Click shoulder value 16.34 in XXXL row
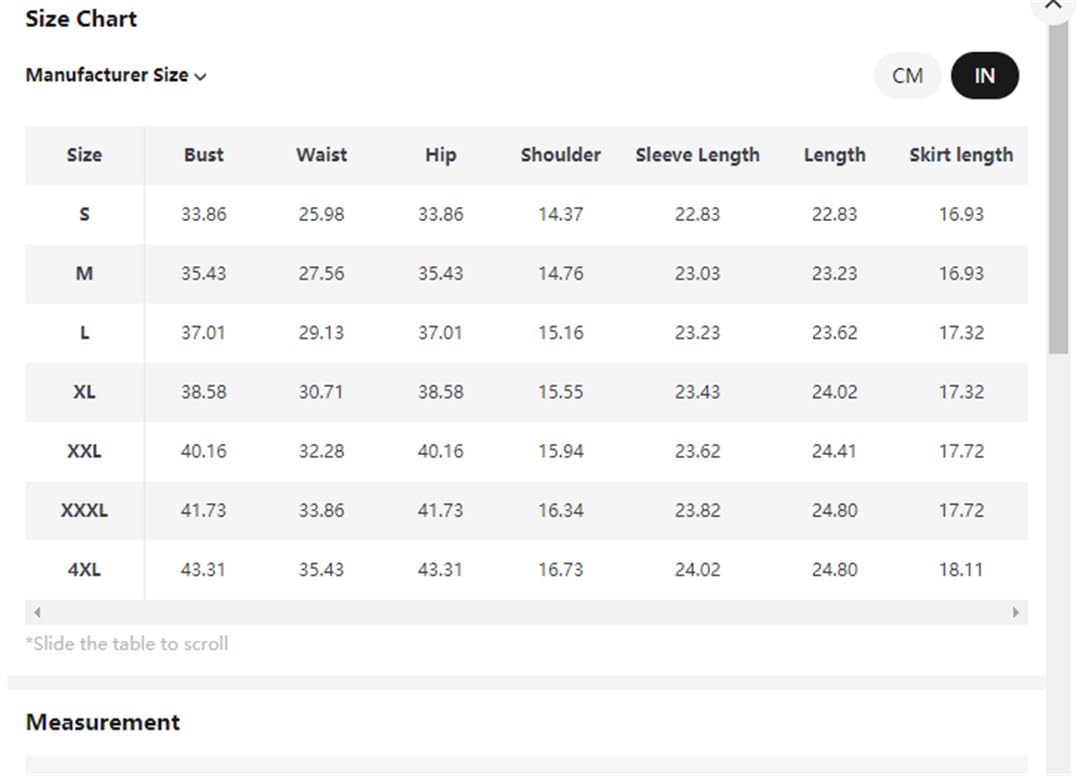The width and height of the screenshot is (1080, 776). [x=561, y=510]
